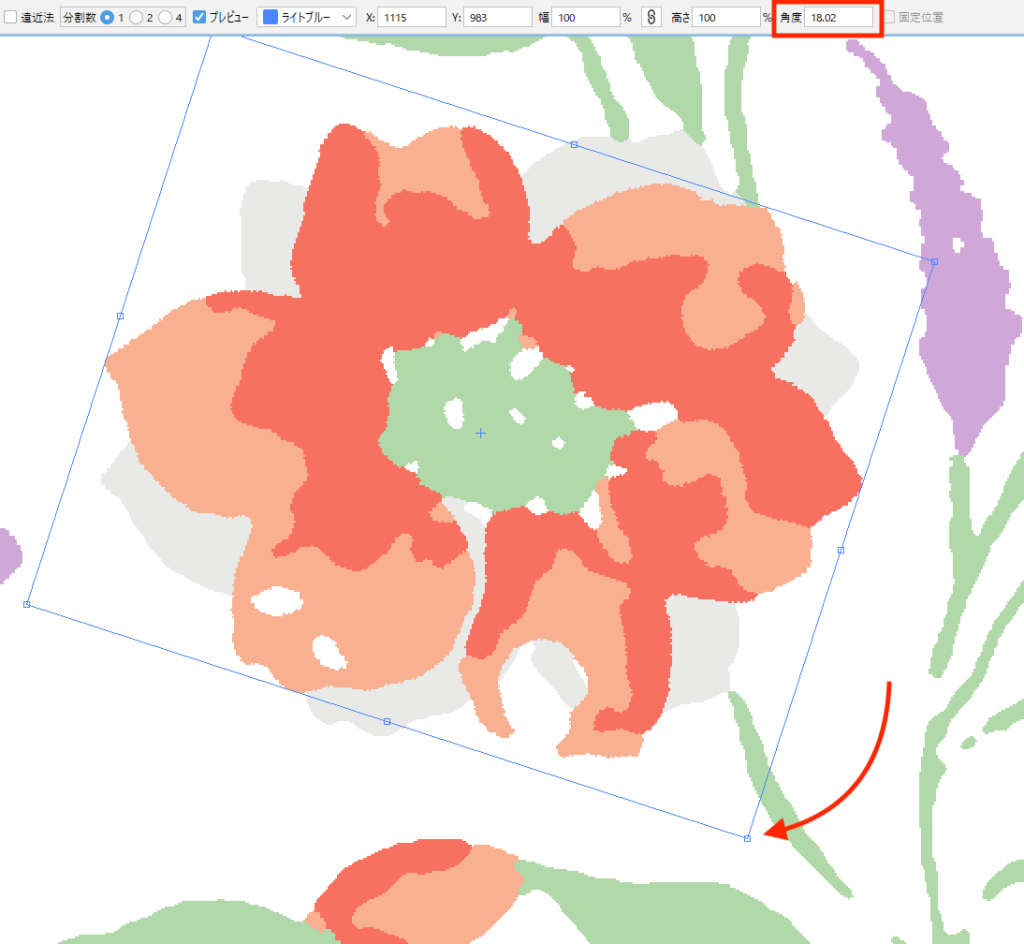Click the left edge midpoint transform handle
The image size is (1024, 944).
coord(120,316)
